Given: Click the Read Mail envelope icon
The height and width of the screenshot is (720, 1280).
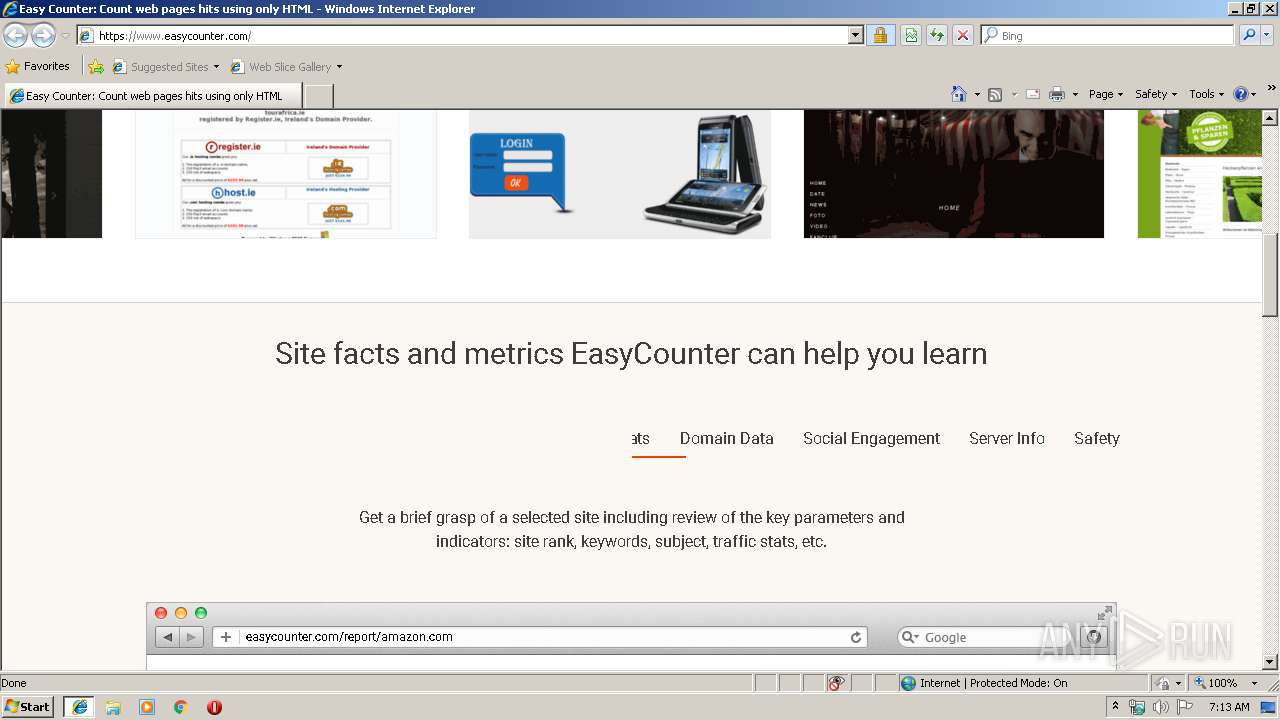Looking at the screenshot, I should (1033, 94).
